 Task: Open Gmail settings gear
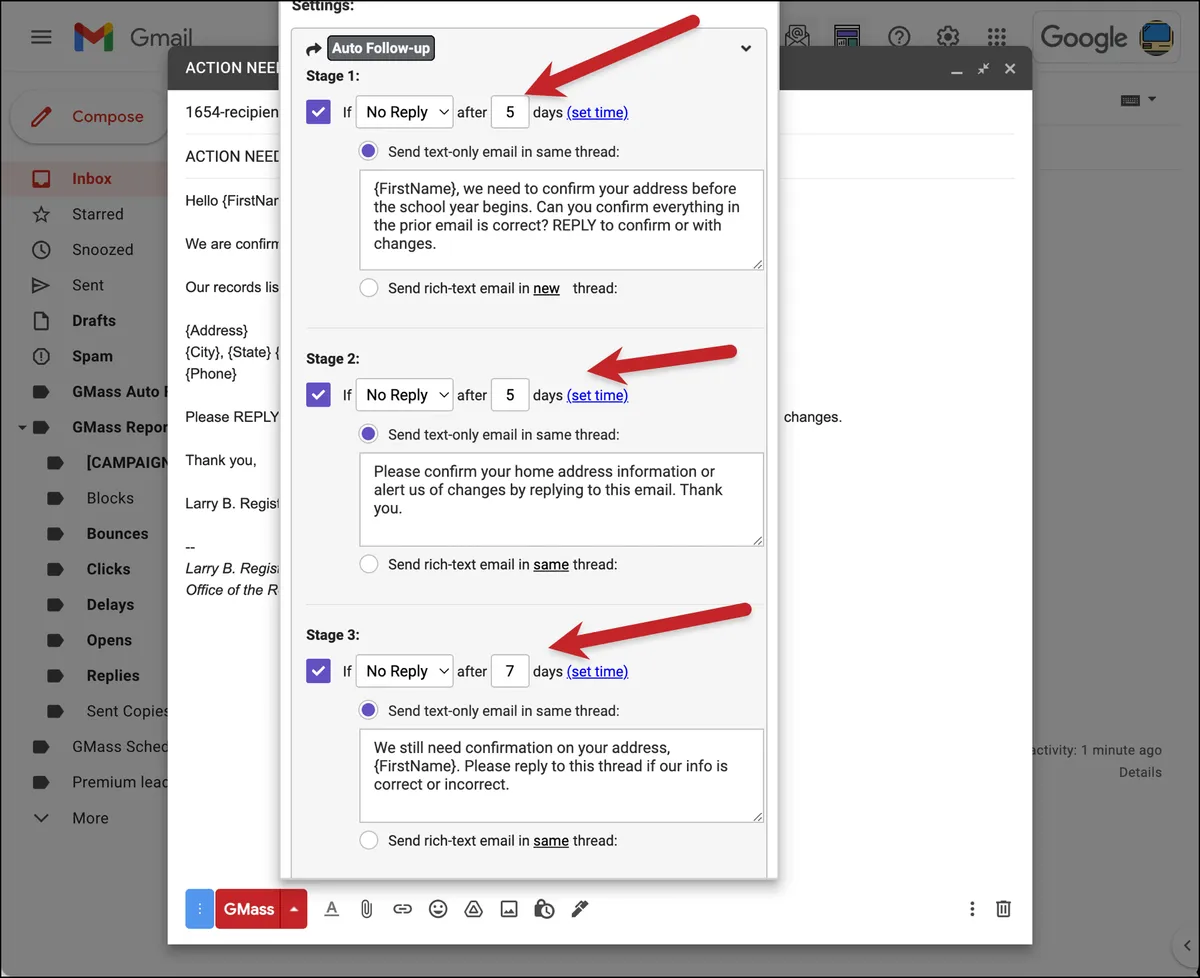pyautogui.click(x=948, y=38)
